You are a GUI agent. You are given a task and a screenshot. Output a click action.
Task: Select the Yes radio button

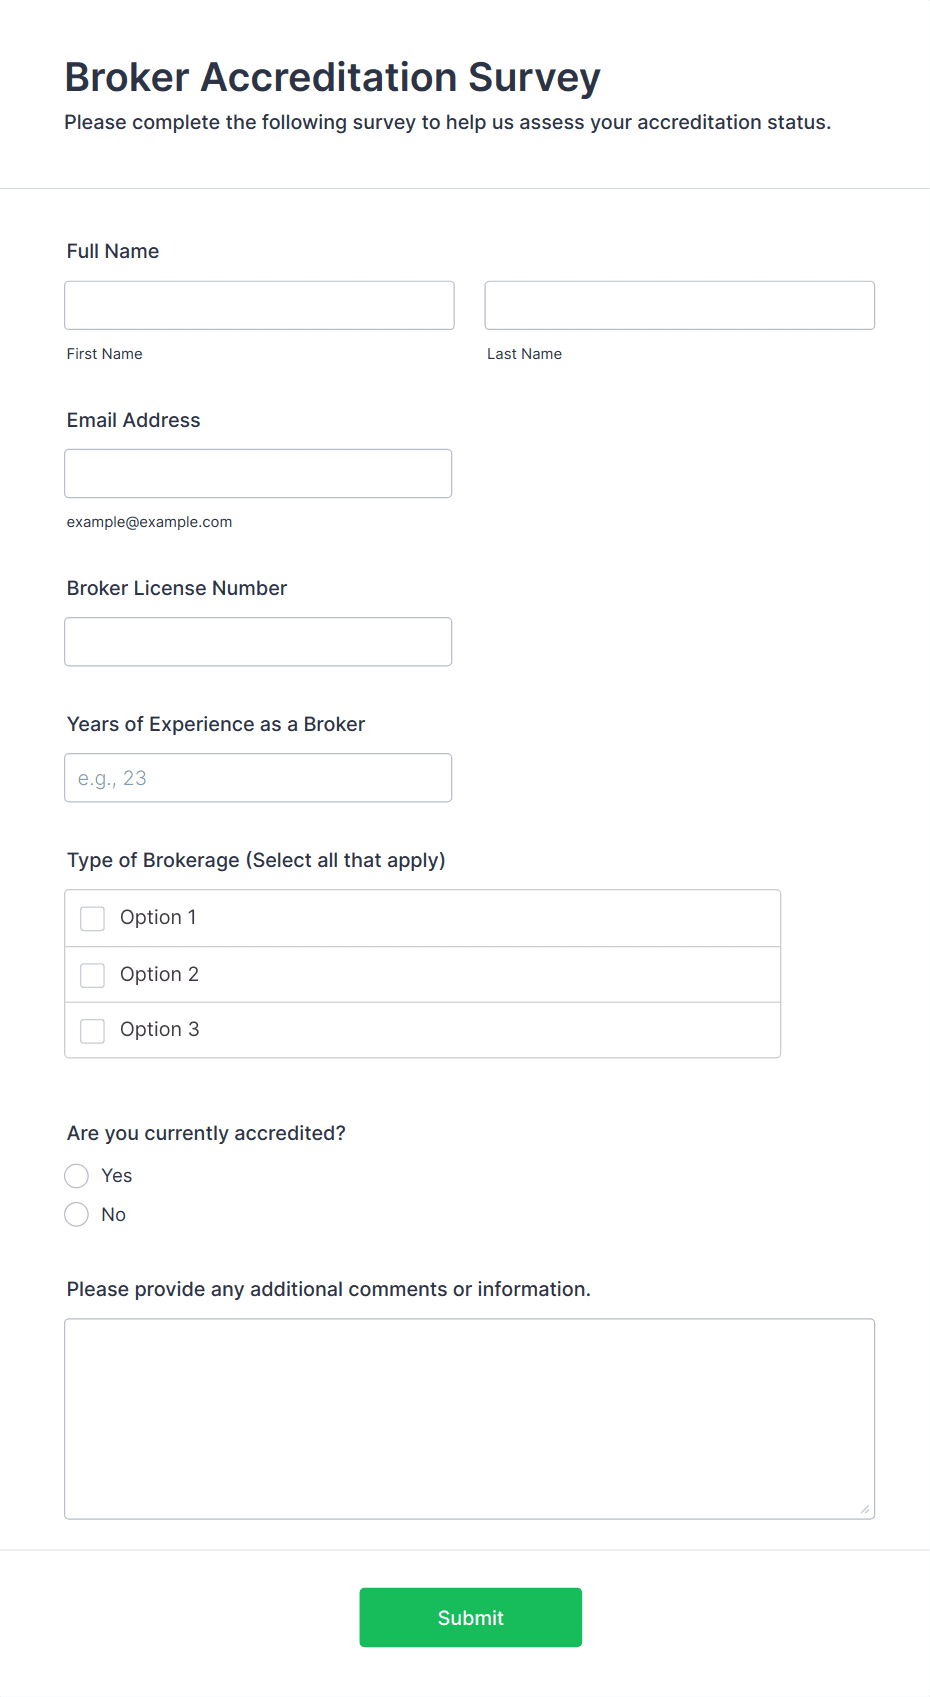(77, 1176)
